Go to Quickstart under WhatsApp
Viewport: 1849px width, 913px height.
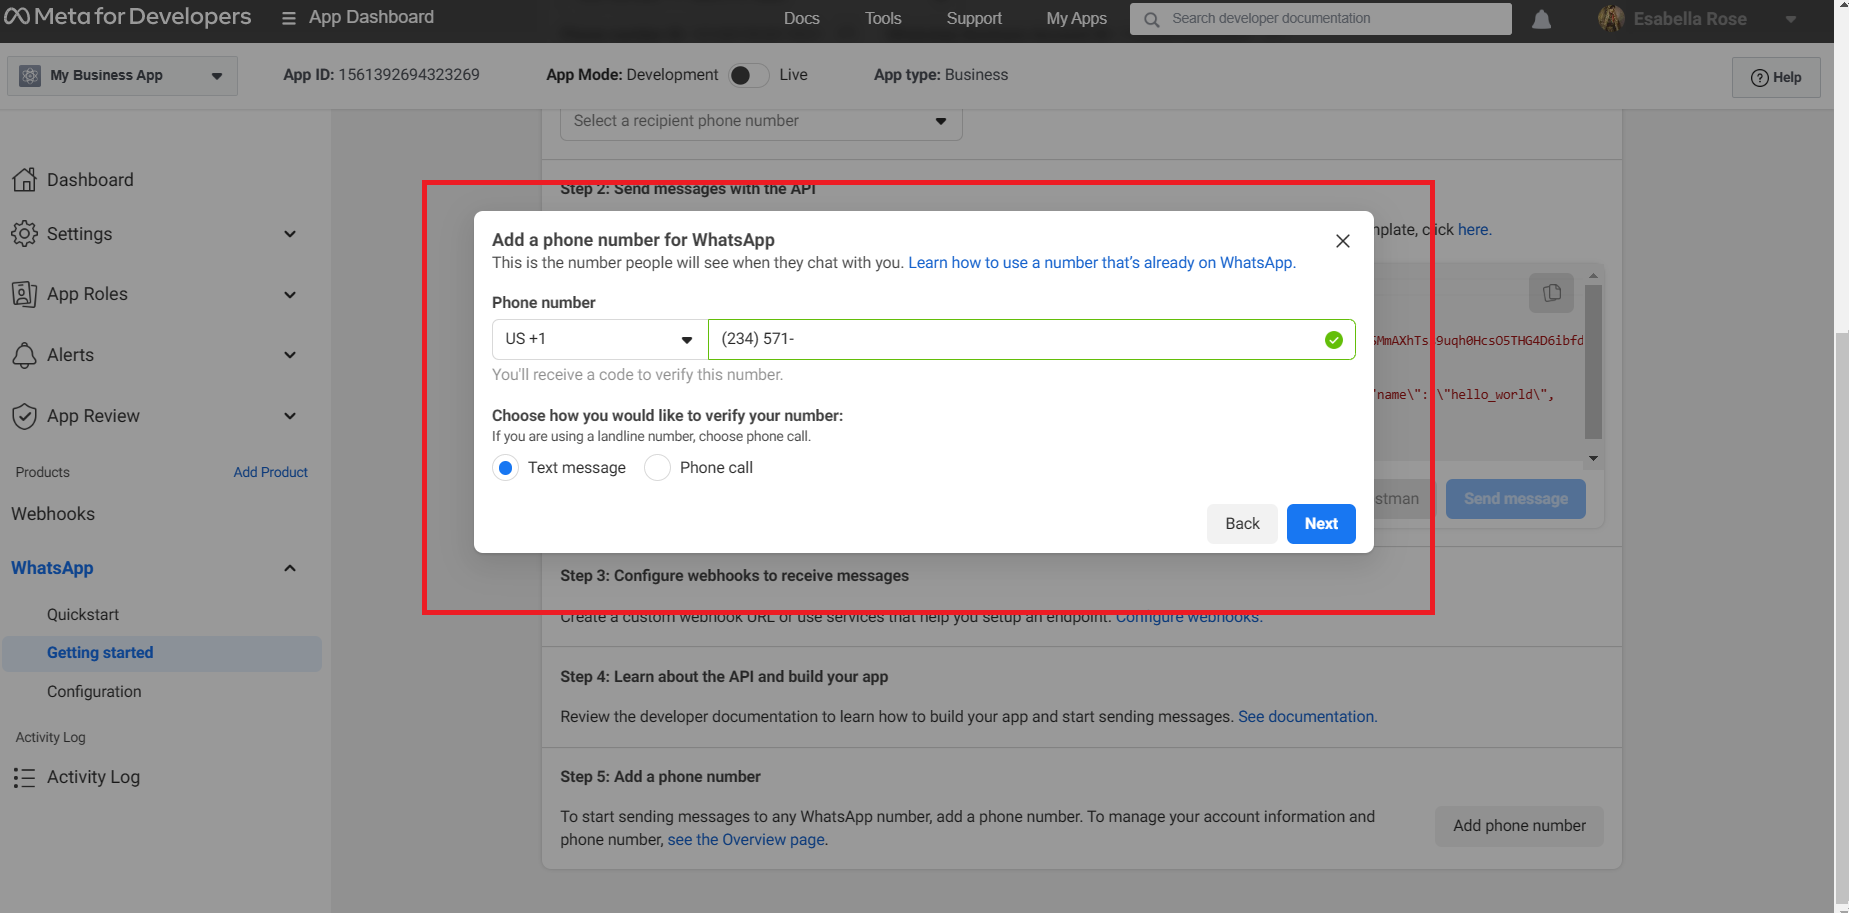(x=83, y=615)
